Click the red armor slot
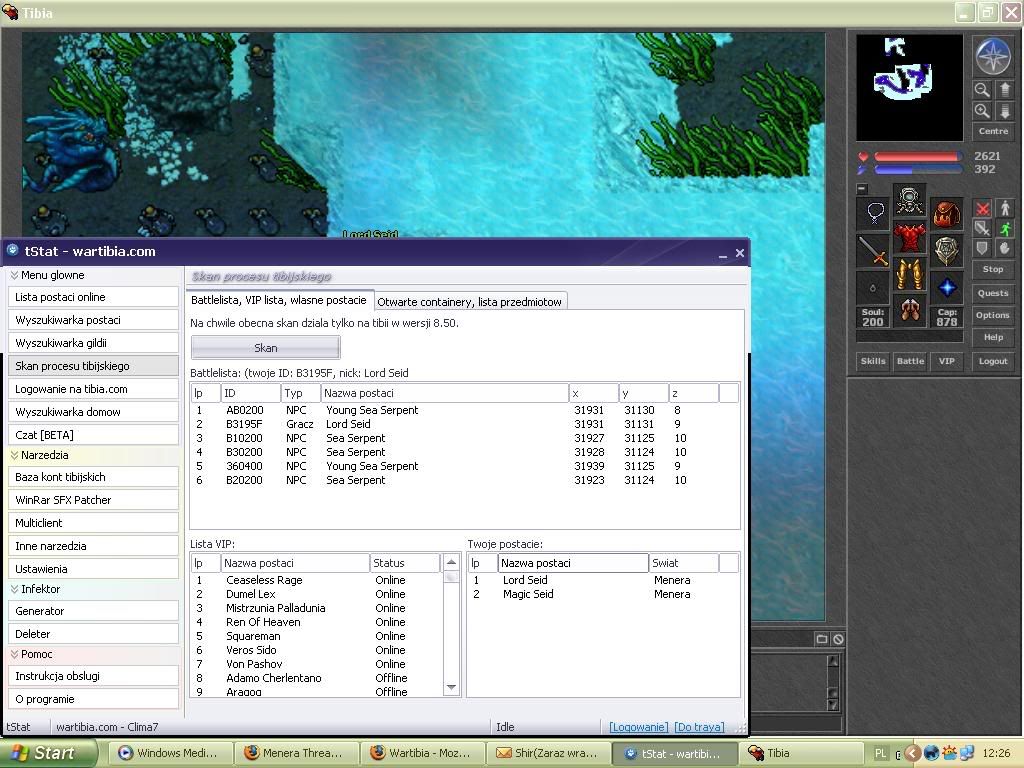Viewport: 1024px width, 768px height. 910,238
